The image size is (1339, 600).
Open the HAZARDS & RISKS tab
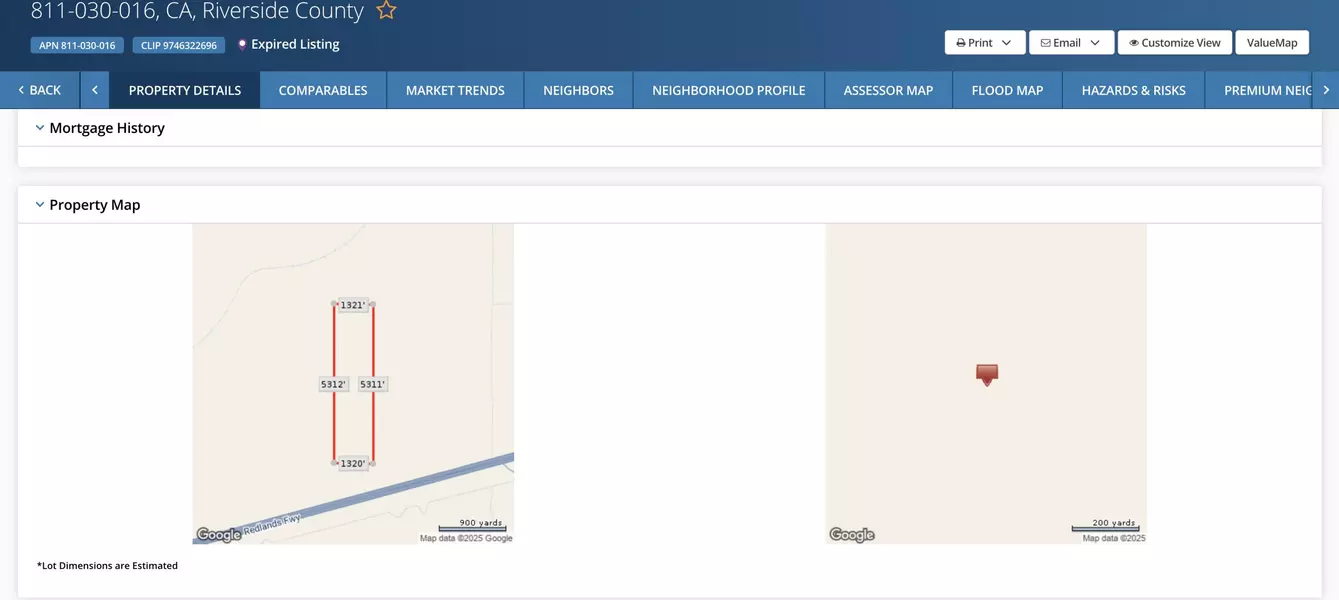point(1133,88)
